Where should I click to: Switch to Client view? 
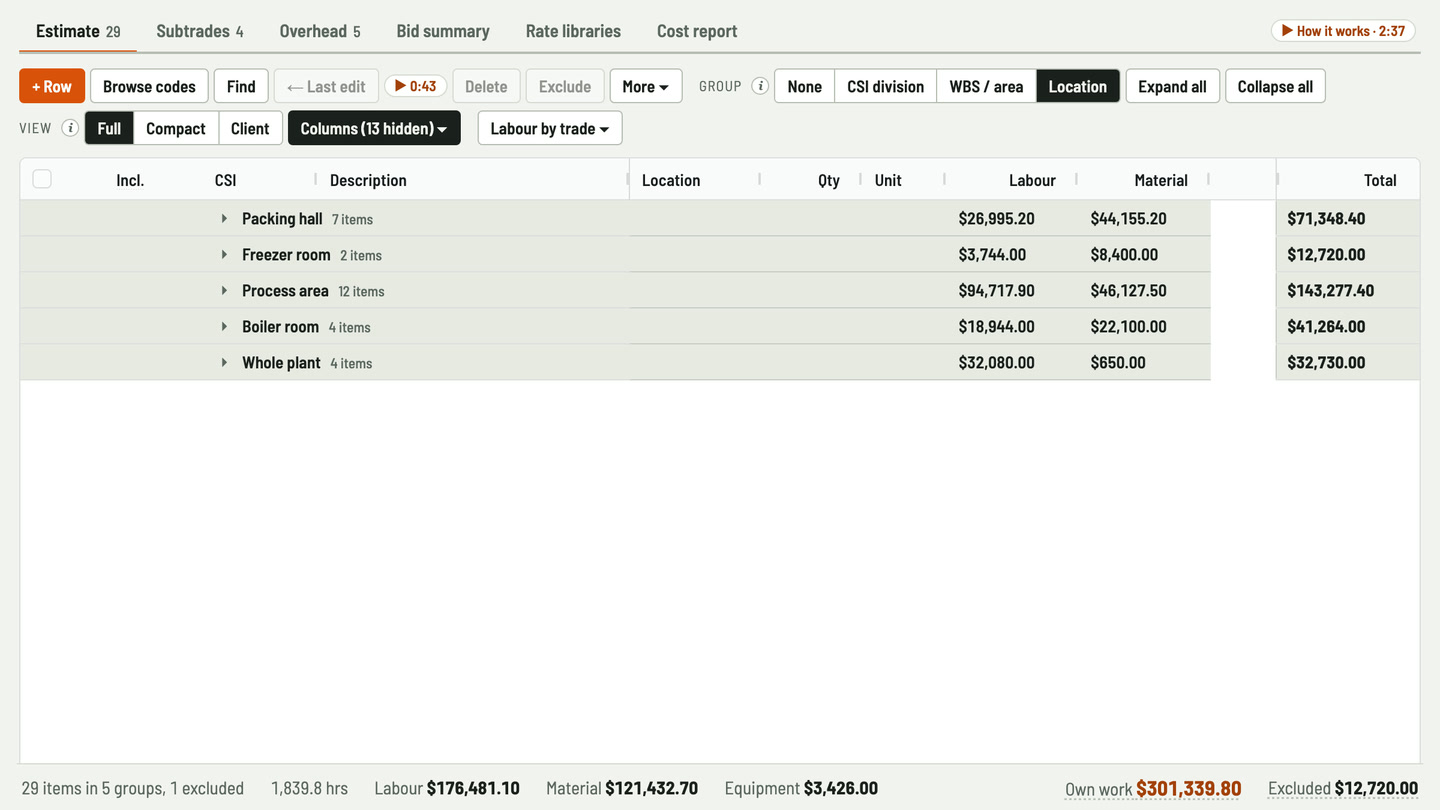point(250,128)
